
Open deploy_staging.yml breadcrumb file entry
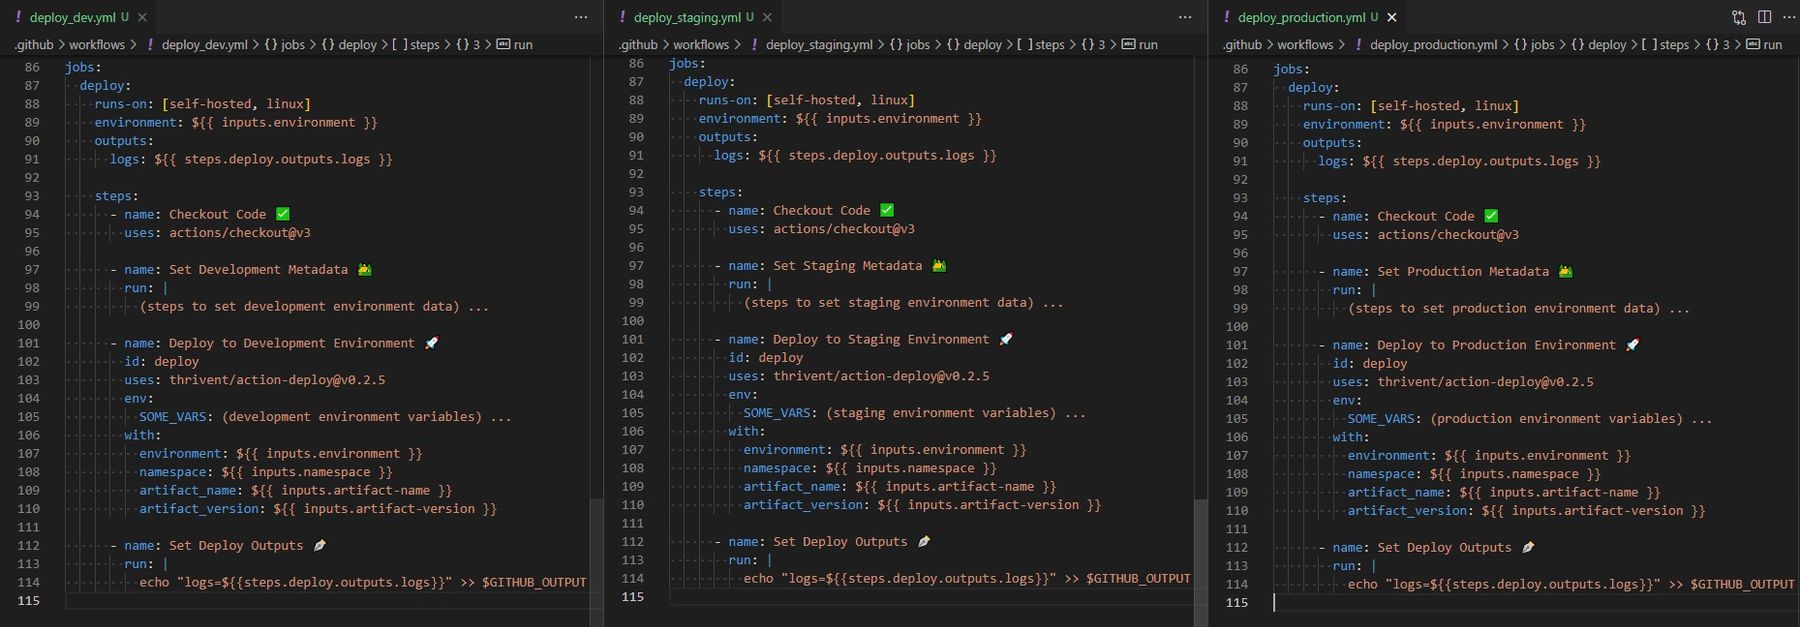point(819,45)
